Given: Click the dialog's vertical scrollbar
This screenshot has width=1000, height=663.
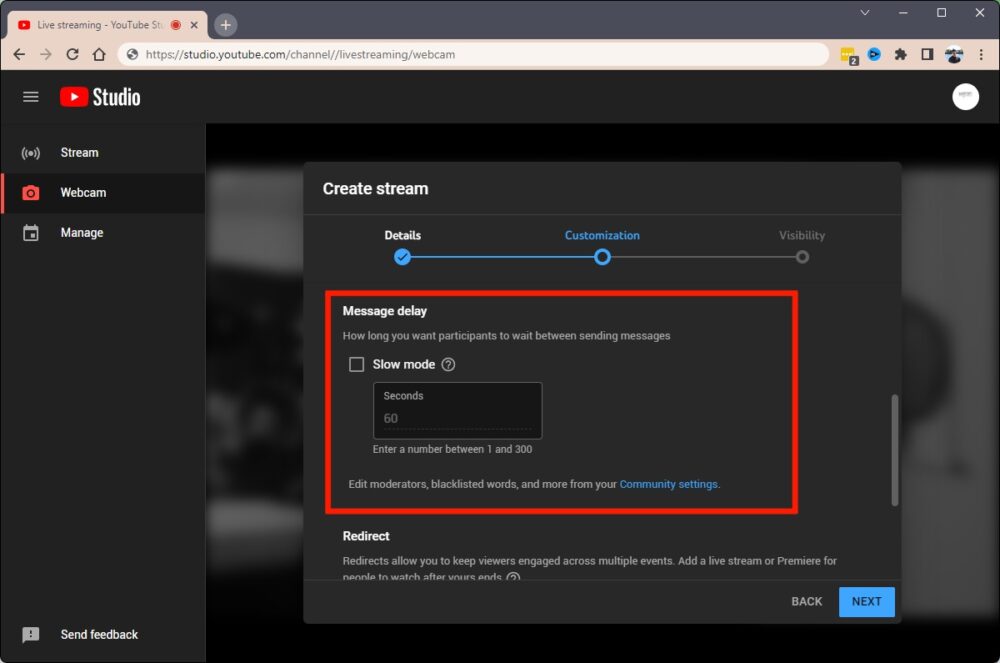Looking at the screenshot, I should click(894, 450).
